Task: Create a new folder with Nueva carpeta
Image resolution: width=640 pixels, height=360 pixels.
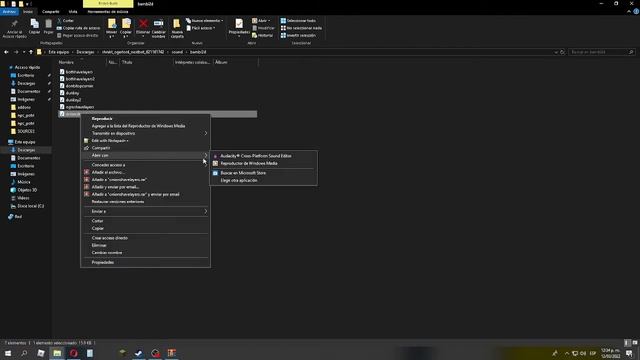Action: point(177,28)
